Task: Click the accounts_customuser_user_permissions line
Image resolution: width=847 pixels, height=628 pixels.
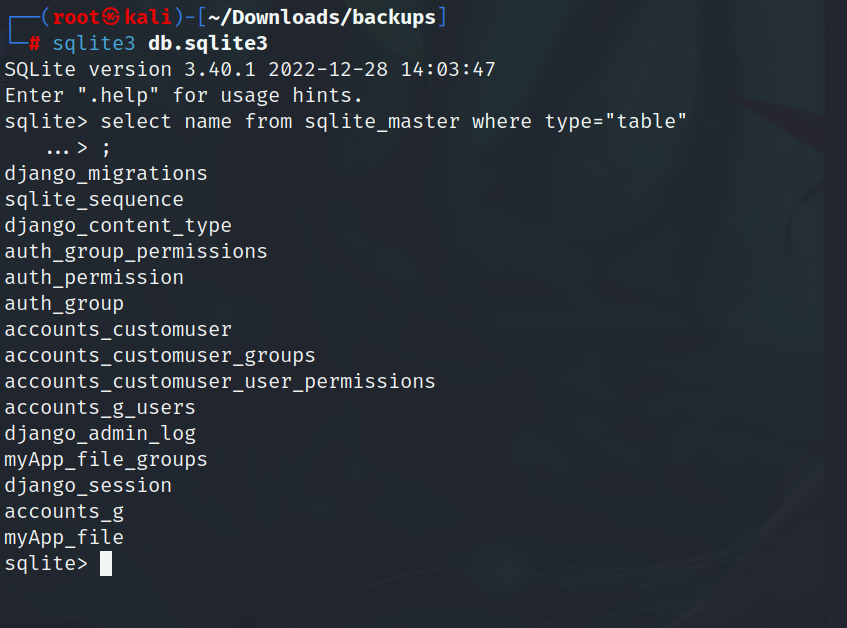Action: point(220,382)
